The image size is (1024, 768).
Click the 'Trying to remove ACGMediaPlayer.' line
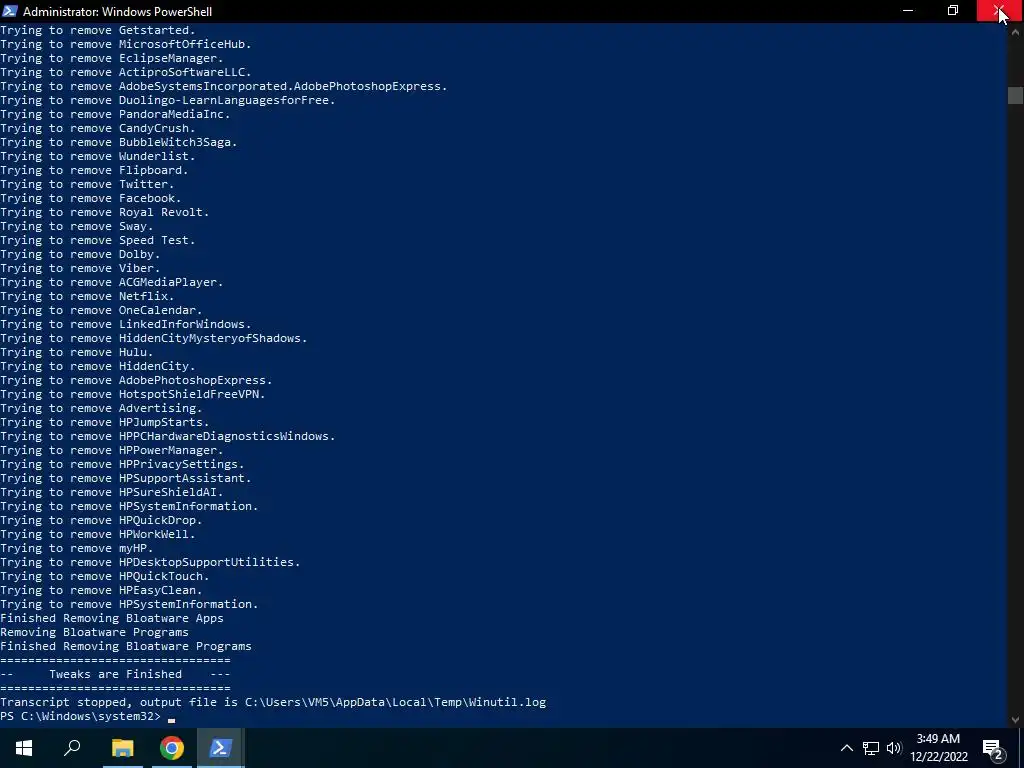112,282
